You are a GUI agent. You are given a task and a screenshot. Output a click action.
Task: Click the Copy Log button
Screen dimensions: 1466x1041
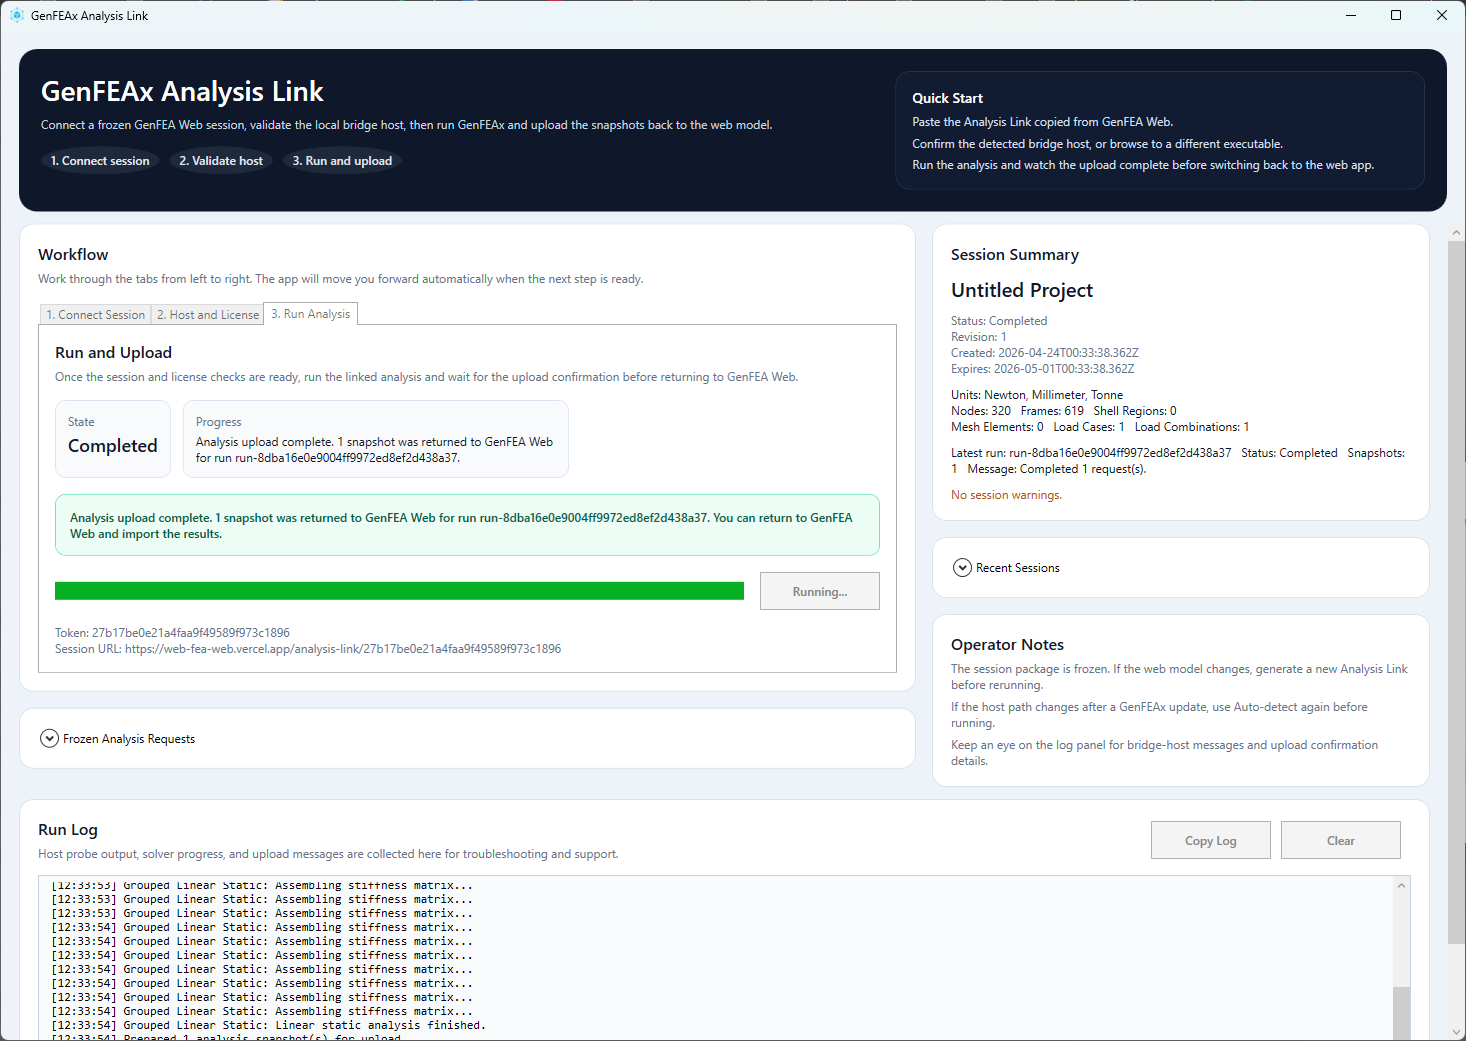tap(1210, 840)
